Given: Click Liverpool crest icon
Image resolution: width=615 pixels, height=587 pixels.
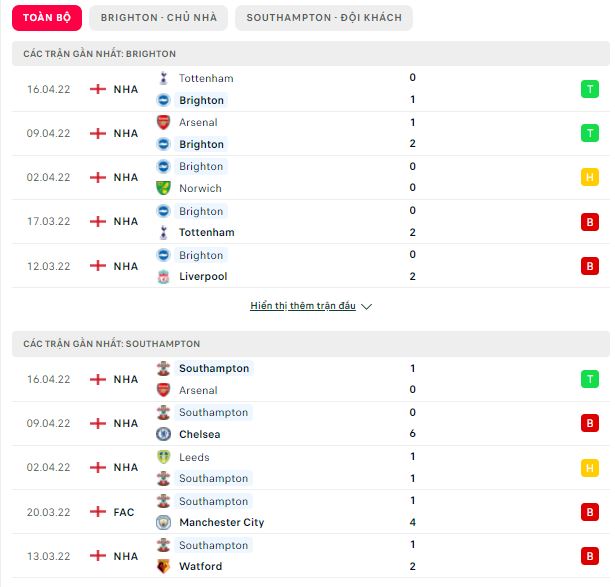Looking at the screenshot, I should pos(164,276).
